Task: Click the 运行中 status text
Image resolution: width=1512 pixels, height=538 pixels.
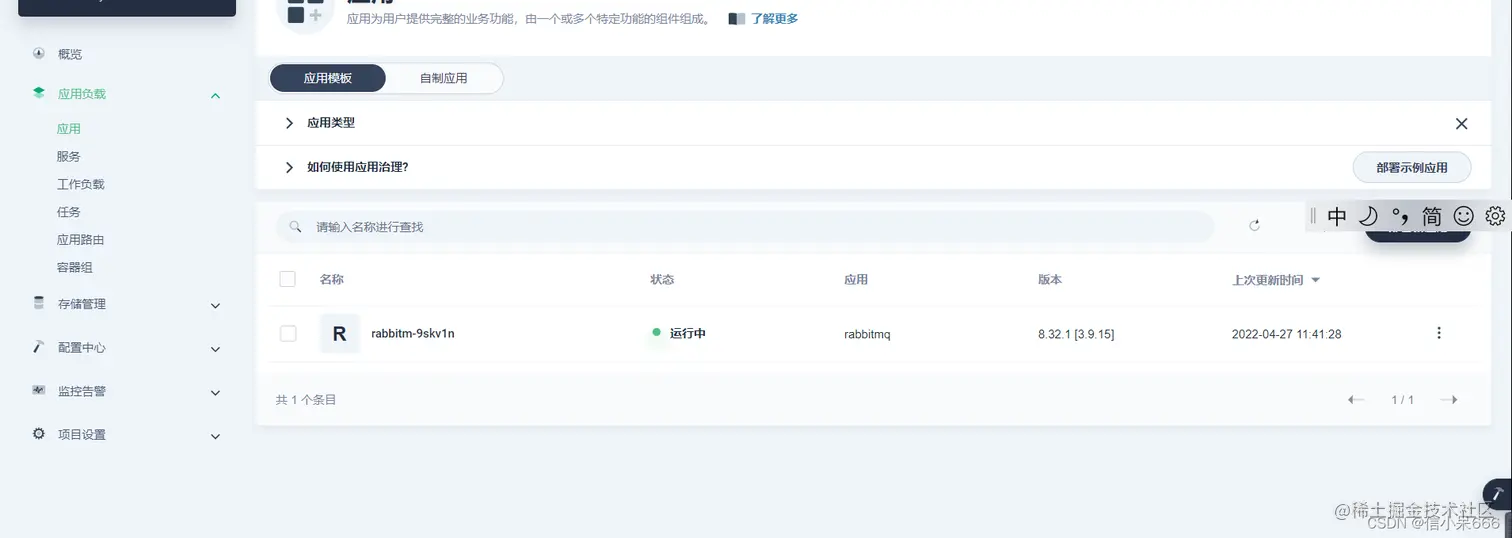Action: [688, 333]
